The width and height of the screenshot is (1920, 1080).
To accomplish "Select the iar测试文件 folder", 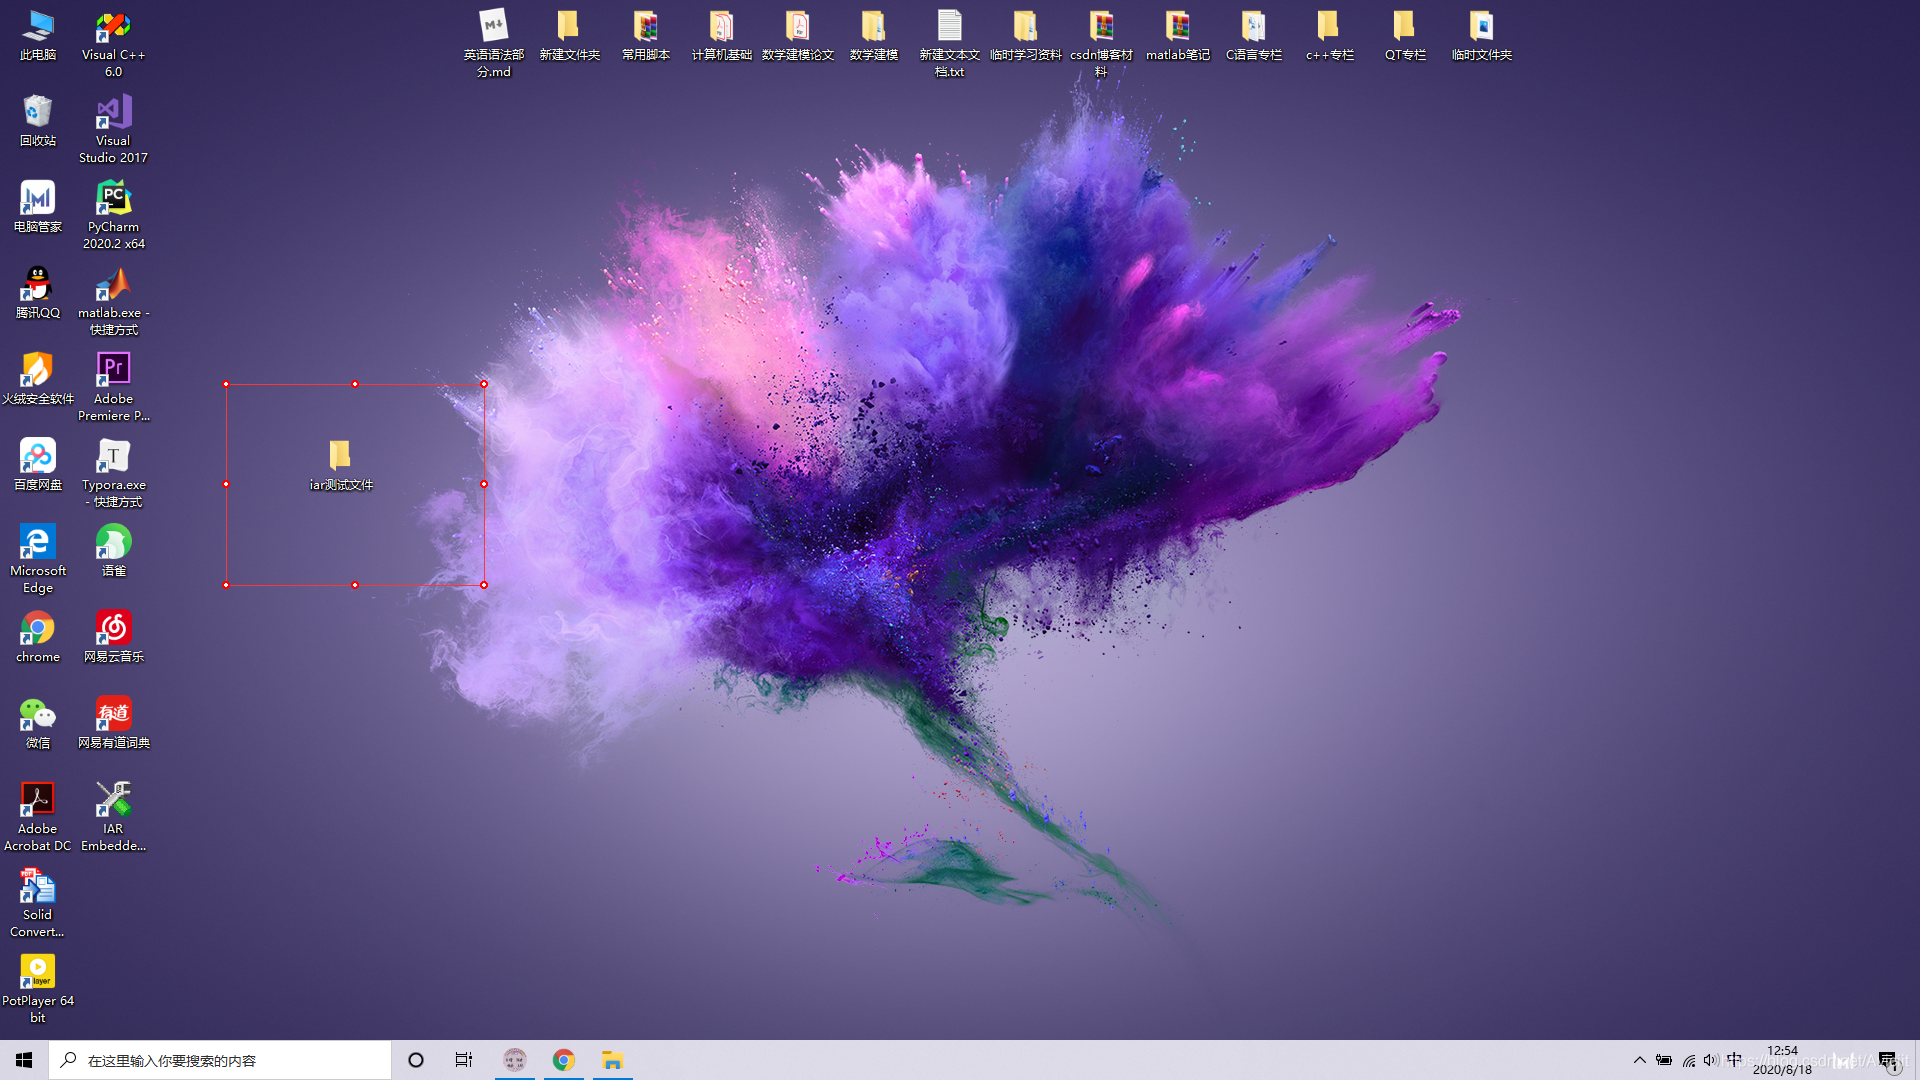I will coord(341,465).
